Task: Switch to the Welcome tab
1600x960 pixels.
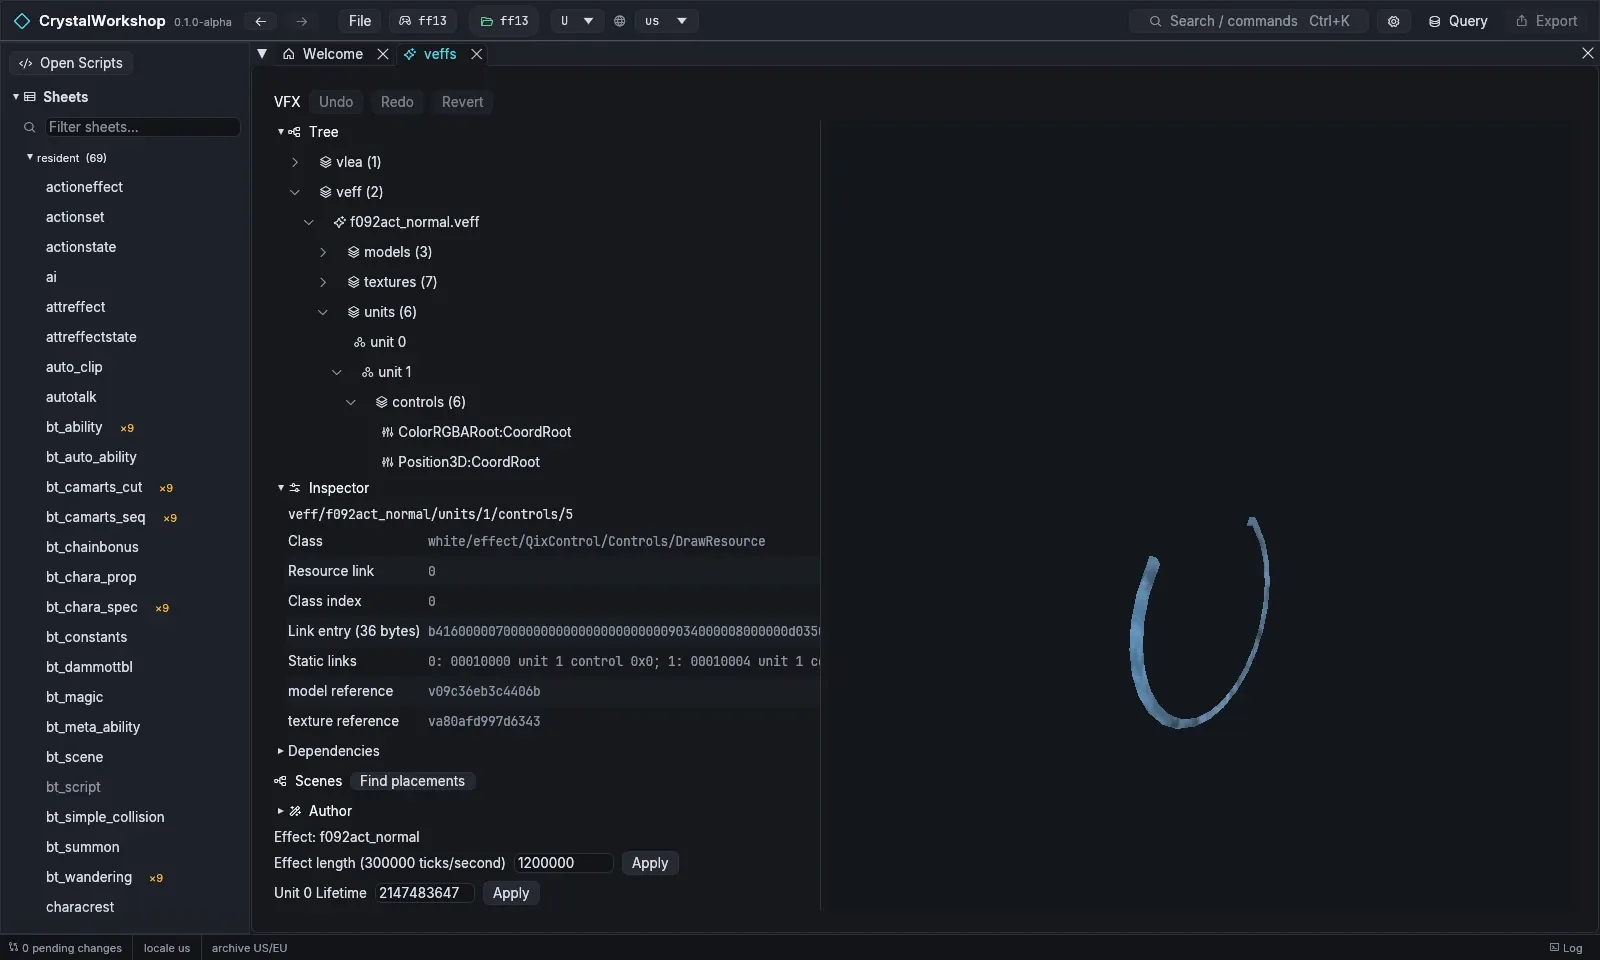Action: coord(323,54)
